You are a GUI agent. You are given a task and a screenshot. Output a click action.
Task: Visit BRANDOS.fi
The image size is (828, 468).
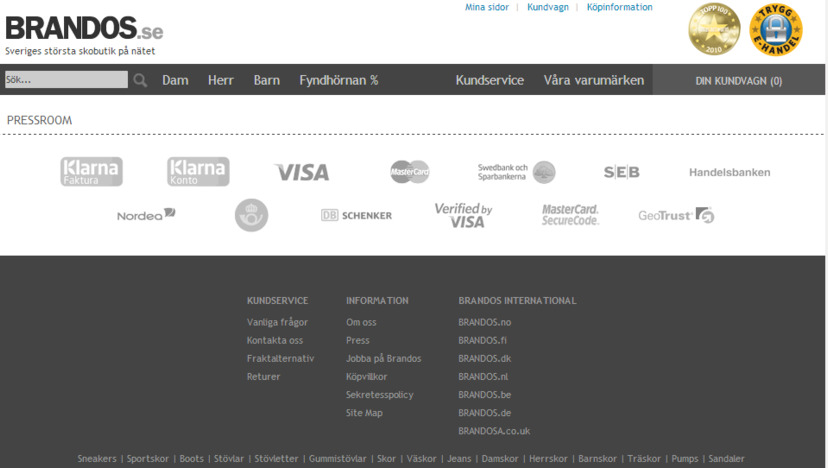(483, 341)
